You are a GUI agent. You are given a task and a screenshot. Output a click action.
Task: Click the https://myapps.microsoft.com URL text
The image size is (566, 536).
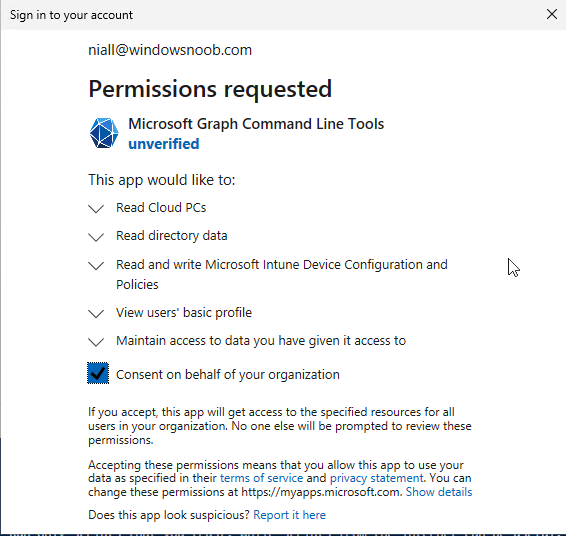321,492
